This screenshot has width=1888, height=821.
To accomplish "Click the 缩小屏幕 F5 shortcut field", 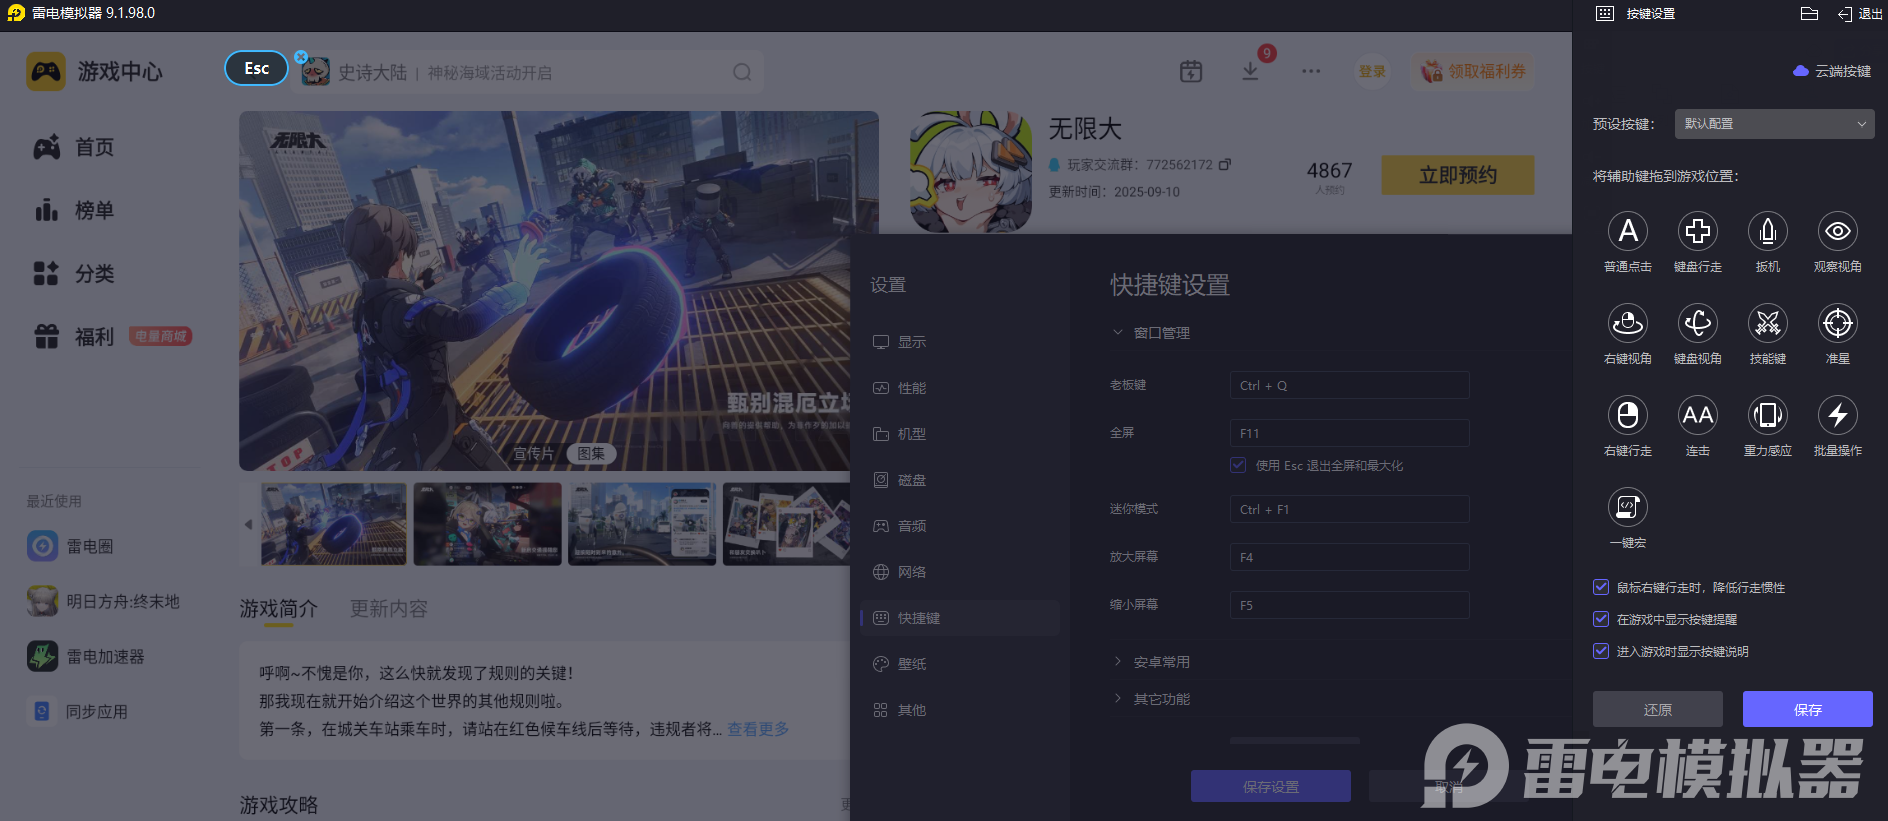I will 1350,605.
